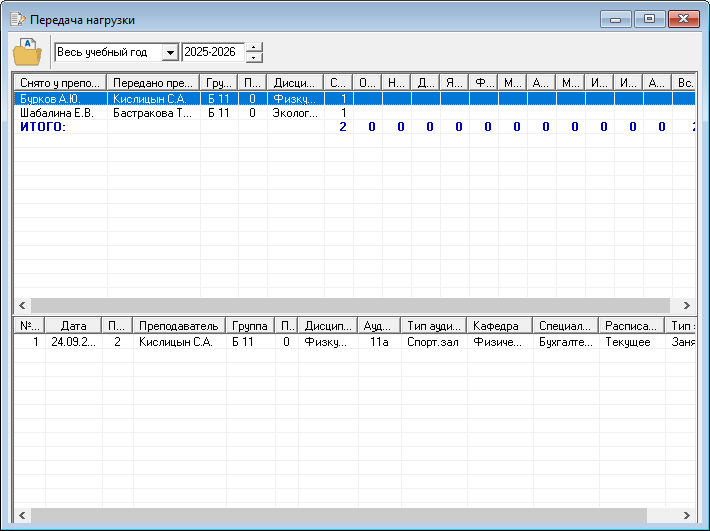The height and width of the screenshot is (531, 710).
Task: Select the Шабалина Е.В. row
Action: pyautogui.click(x=55, y=113)
